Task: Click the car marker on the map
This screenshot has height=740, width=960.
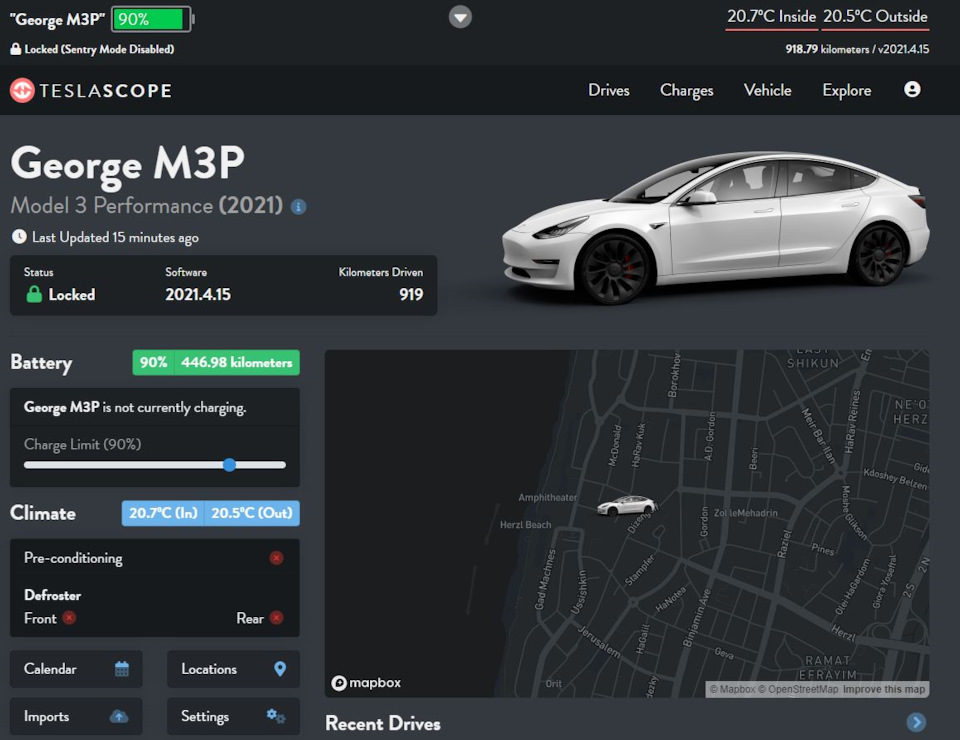Action: pyautogui.click(x=627, y=506)
